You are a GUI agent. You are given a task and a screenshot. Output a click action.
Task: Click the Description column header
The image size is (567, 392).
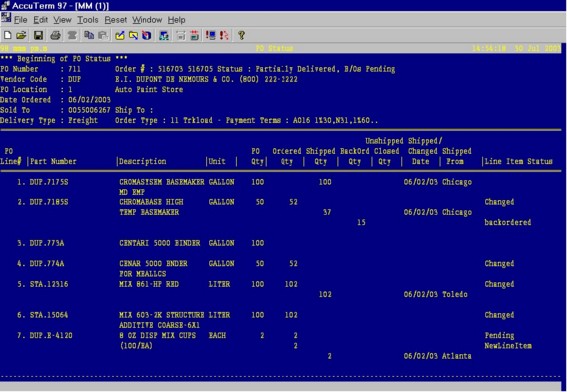coord(143,161)
